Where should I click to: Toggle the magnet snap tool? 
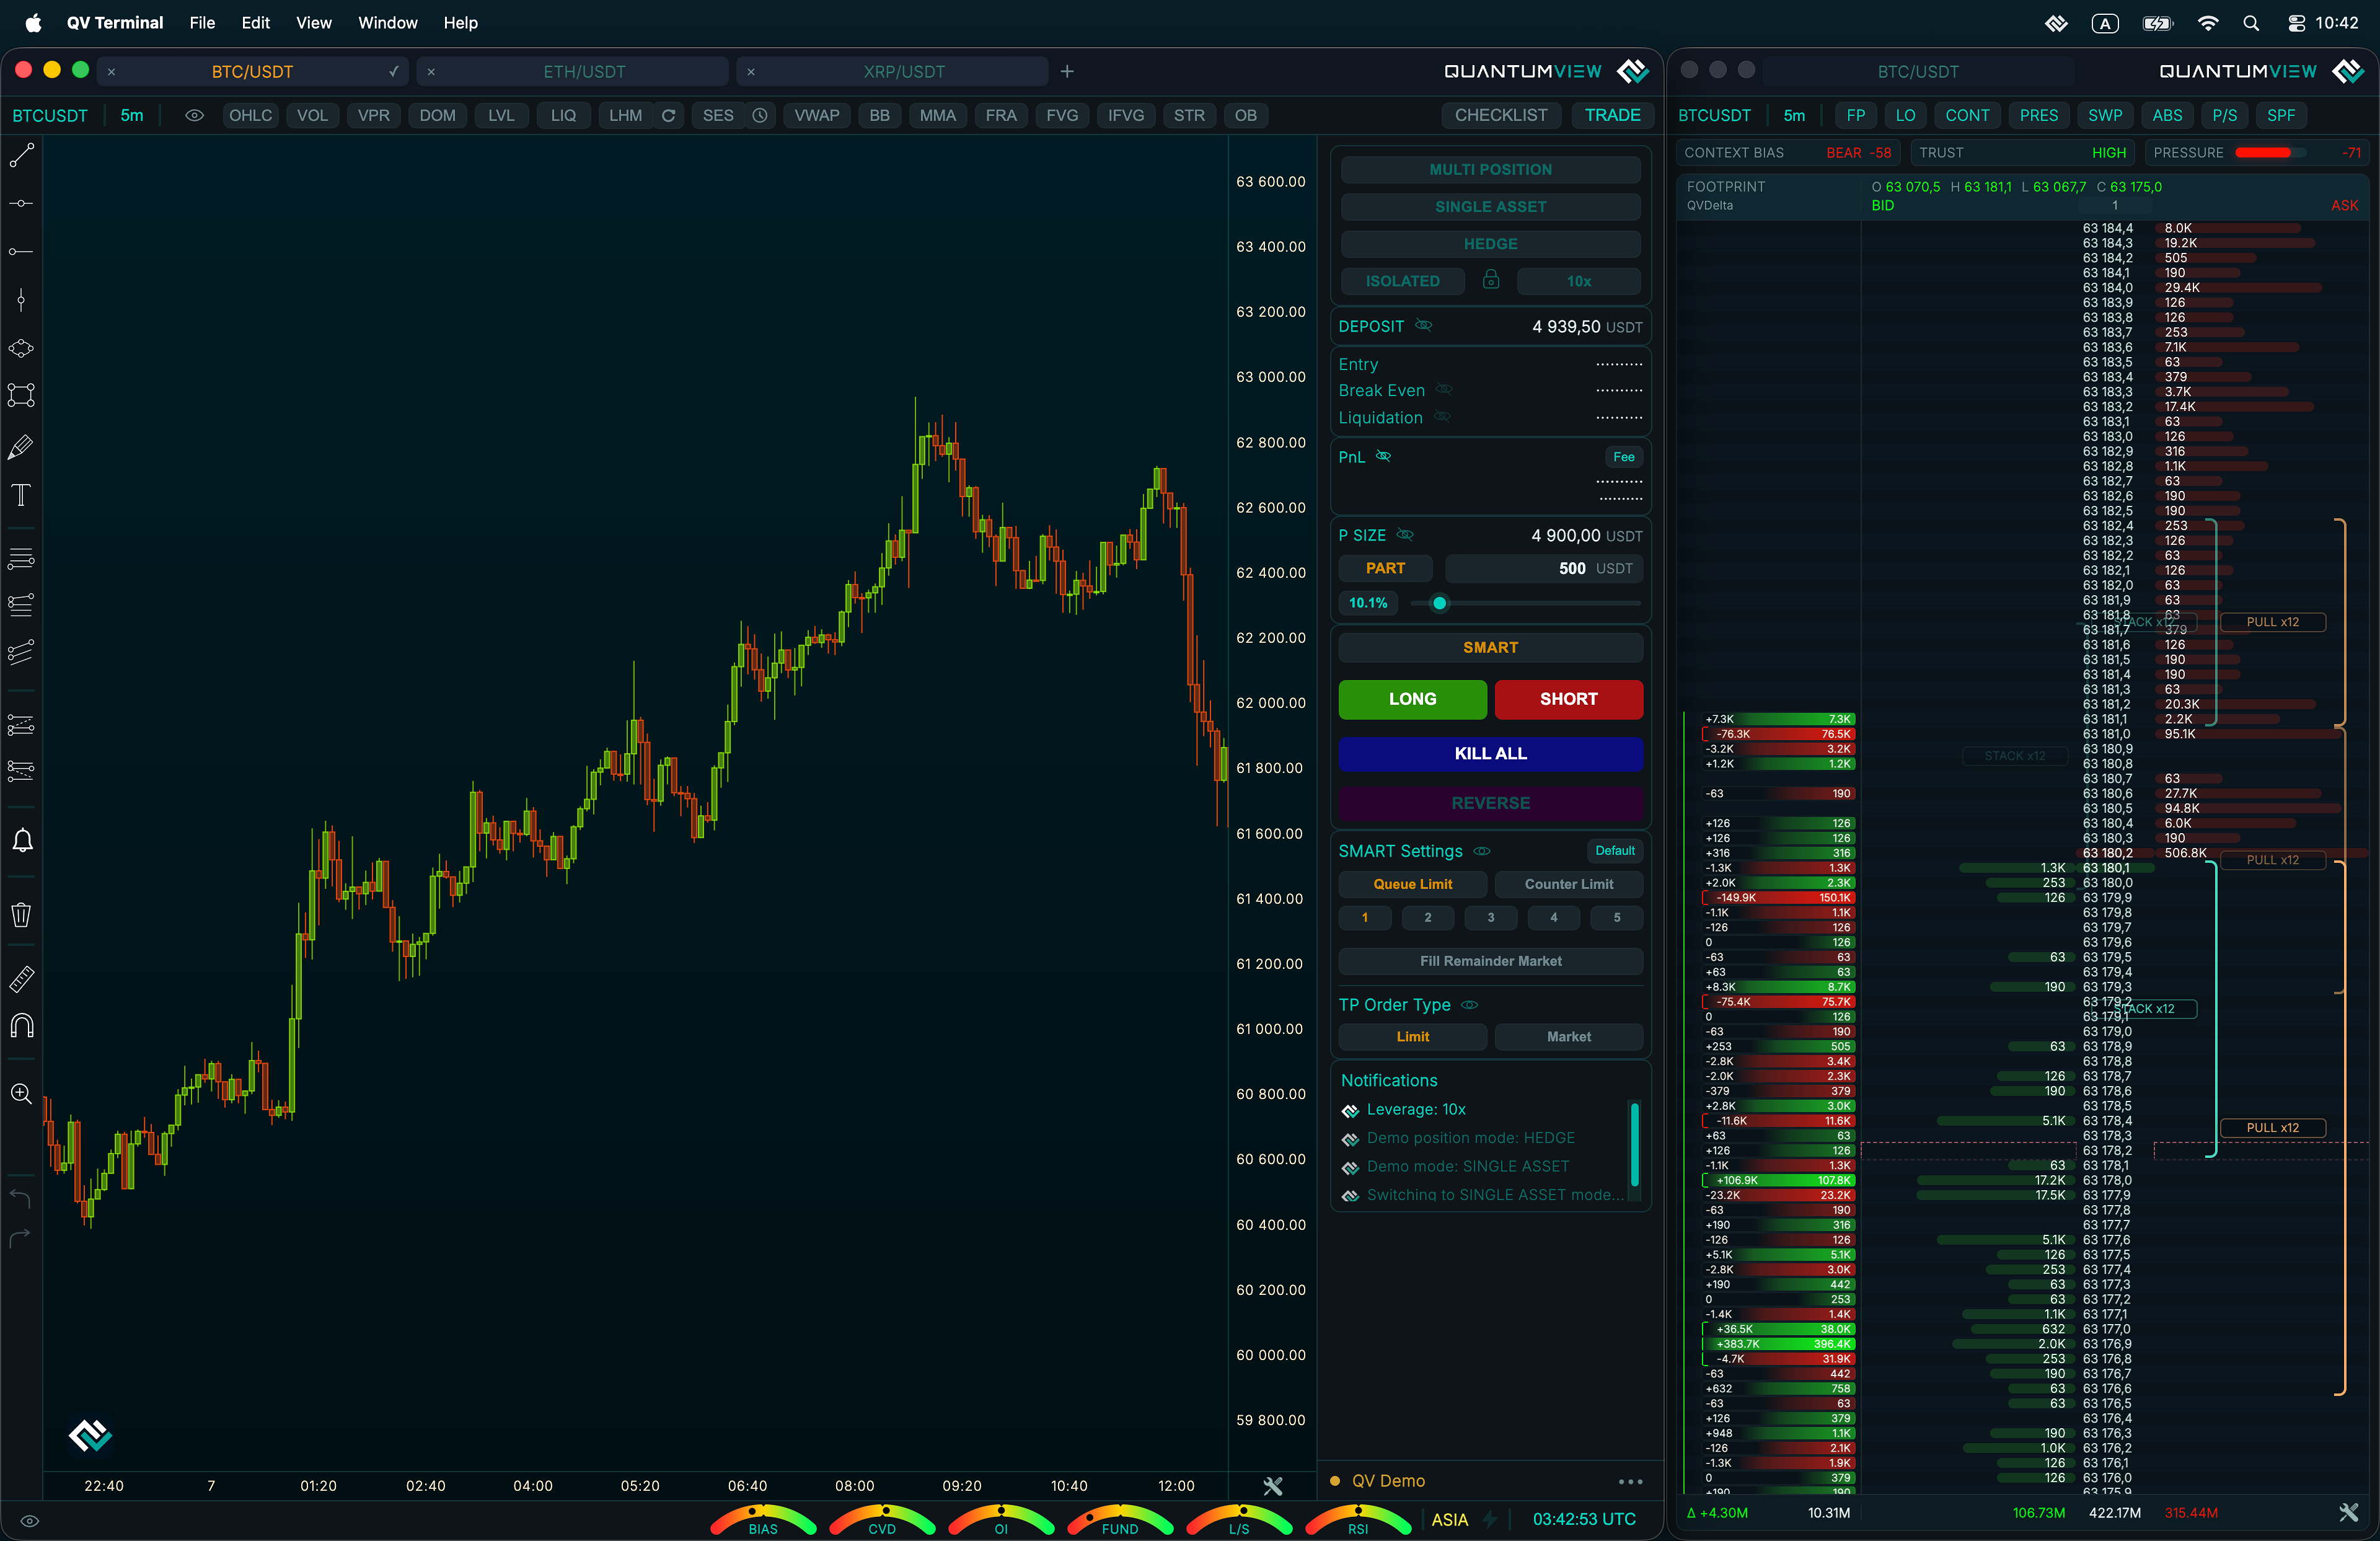coord(21,1026)
